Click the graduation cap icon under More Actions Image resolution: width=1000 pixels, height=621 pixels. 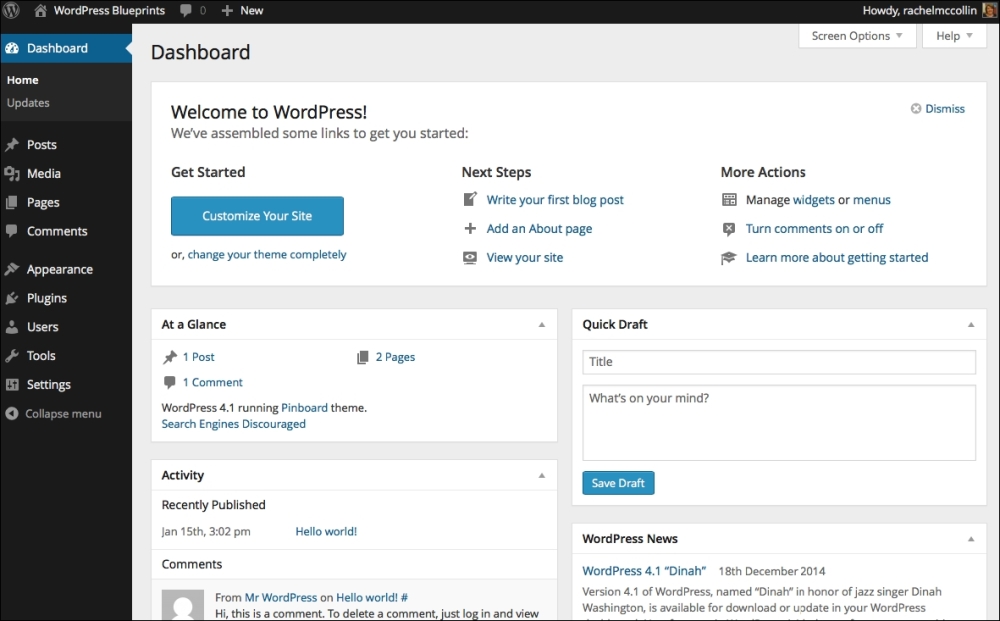[728, 258]
